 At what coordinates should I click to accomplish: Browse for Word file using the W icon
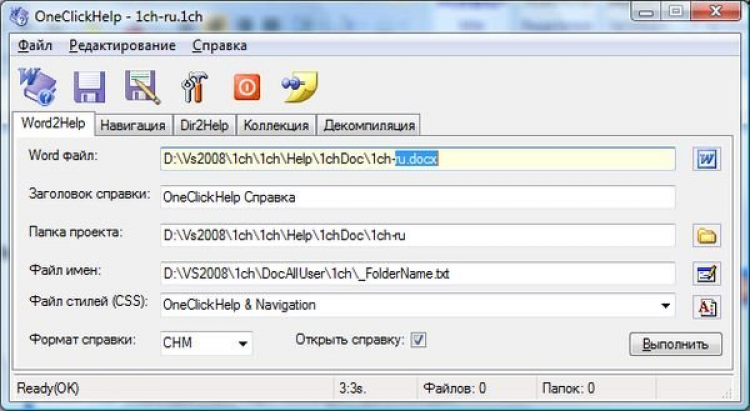[x=706, y=159]
